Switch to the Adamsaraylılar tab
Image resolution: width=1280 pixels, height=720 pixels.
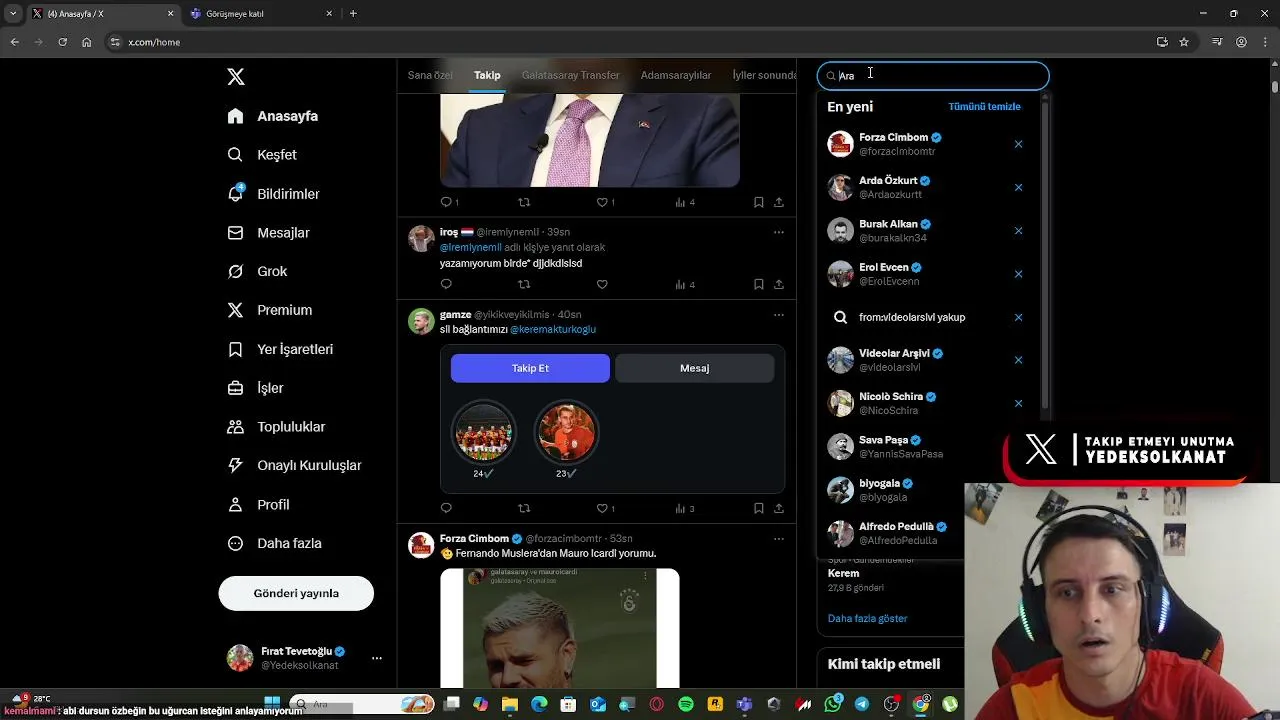click(x=676, y=75)
